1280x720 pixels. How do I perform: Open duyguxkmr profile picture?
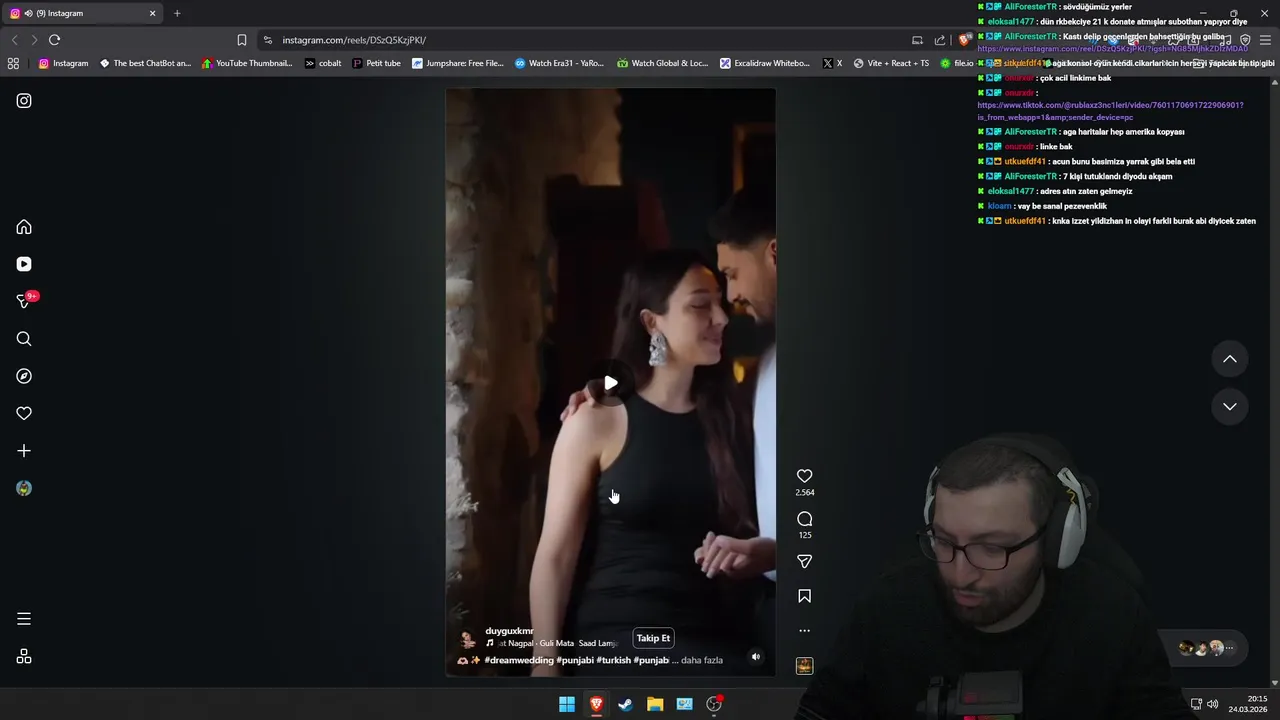(x=467, y=638)
